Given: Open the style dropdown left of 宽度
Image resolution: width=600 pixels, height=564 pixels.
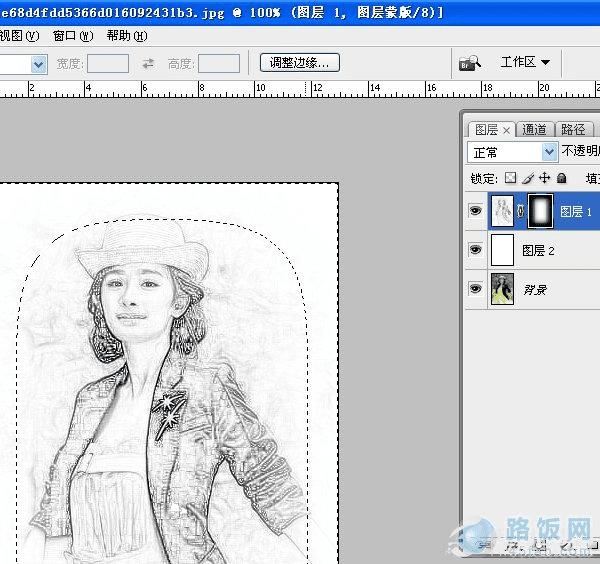Looking at the screenshot, I should click(x=38, y=63).
